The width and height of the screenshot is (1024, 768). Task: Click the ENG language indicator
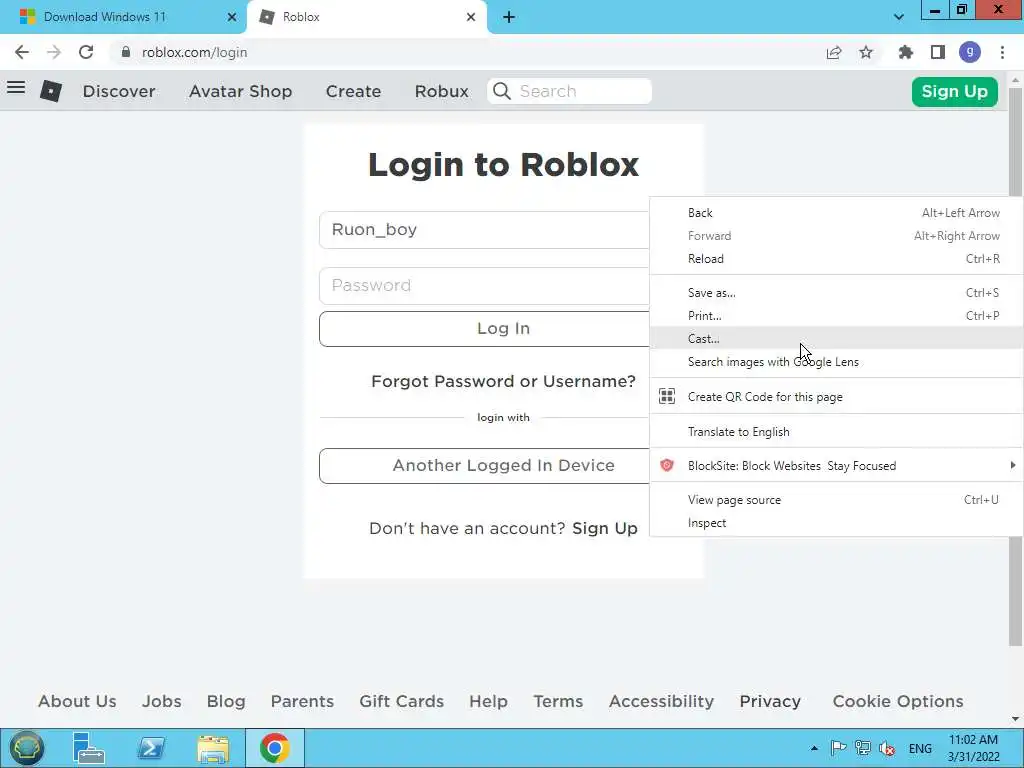point(920,748)
